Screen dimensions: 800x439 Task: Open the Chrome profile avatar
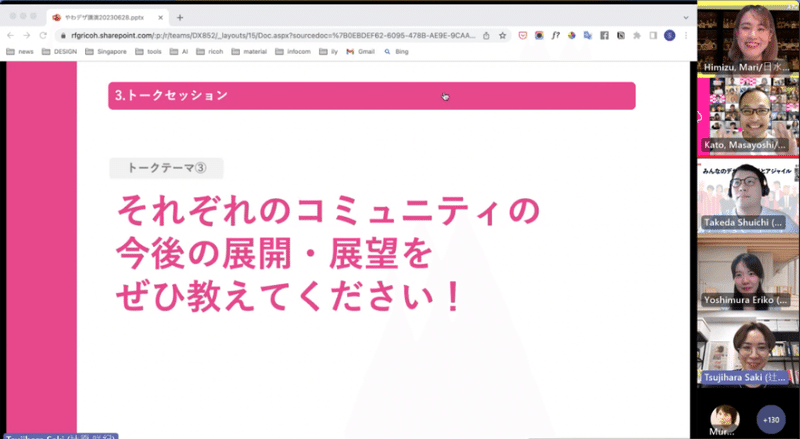[x=669, y=35]
